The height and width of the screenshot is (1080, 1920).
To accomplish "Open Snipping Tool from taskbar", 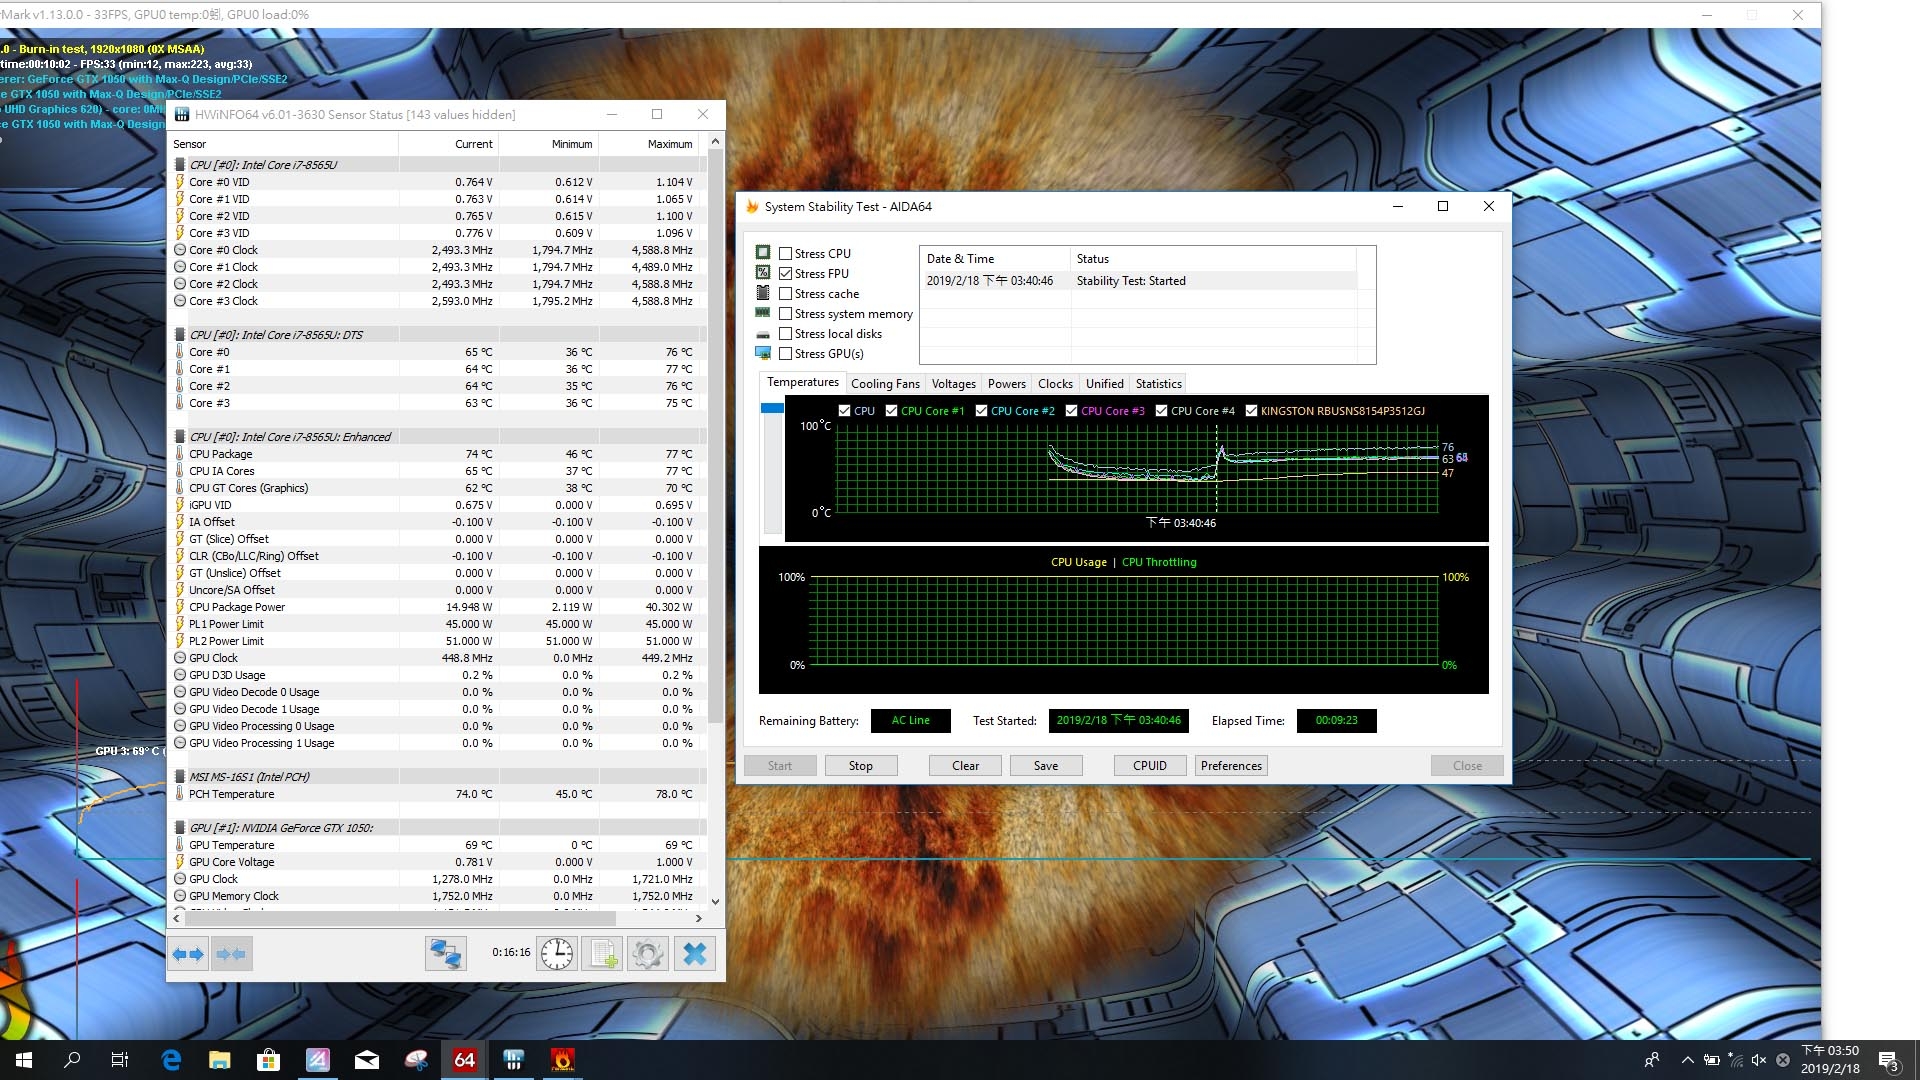I will (x=416, y=1060).
